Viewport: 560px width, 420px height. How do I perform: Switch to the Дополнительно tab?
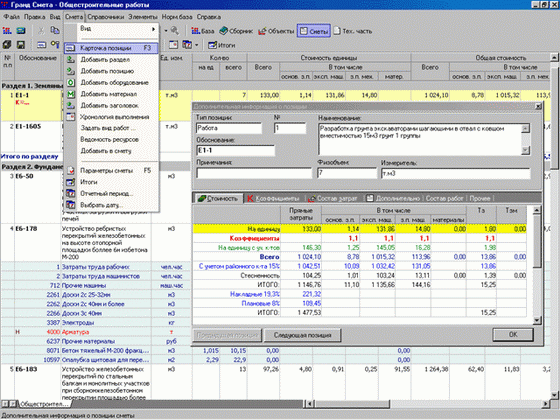394,199
